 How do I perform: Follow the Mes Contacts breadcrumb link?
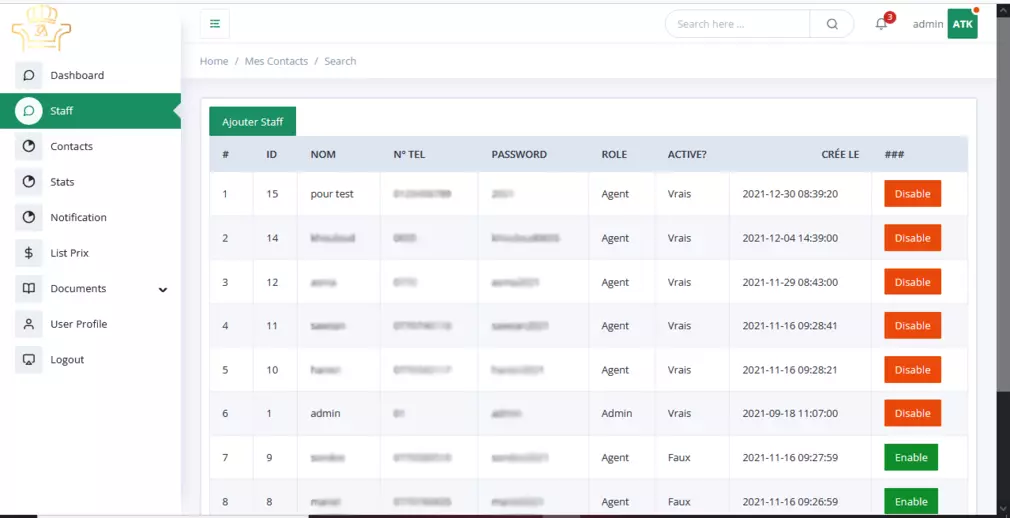click(276, 61)
